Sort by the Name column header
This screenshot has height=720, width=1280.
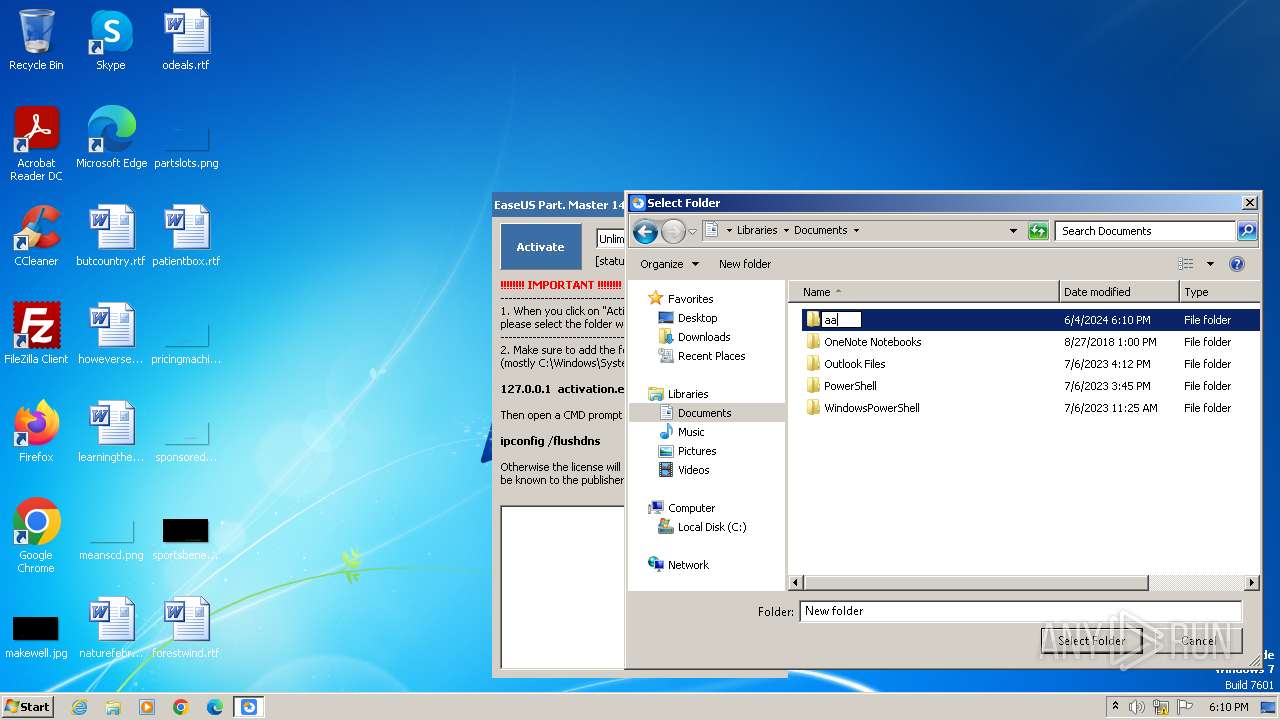point(924,292)
